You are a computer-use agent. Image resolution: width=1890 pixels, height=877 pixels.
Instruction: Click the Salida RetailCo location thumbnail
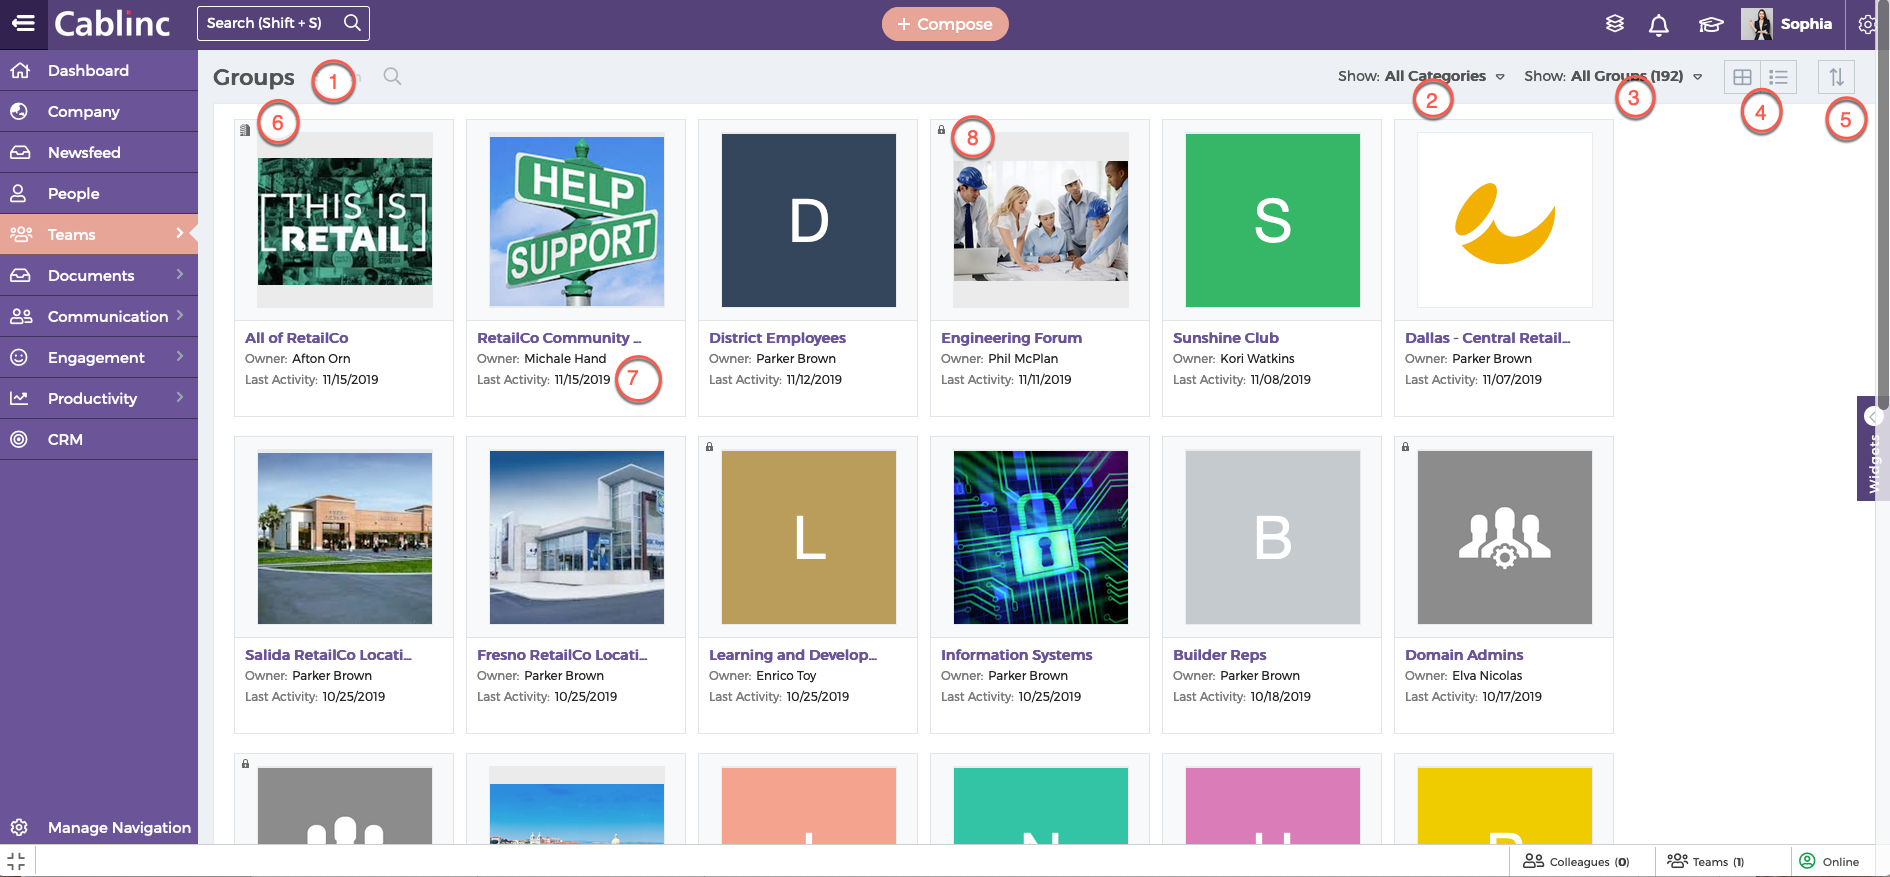pos(345,537)
